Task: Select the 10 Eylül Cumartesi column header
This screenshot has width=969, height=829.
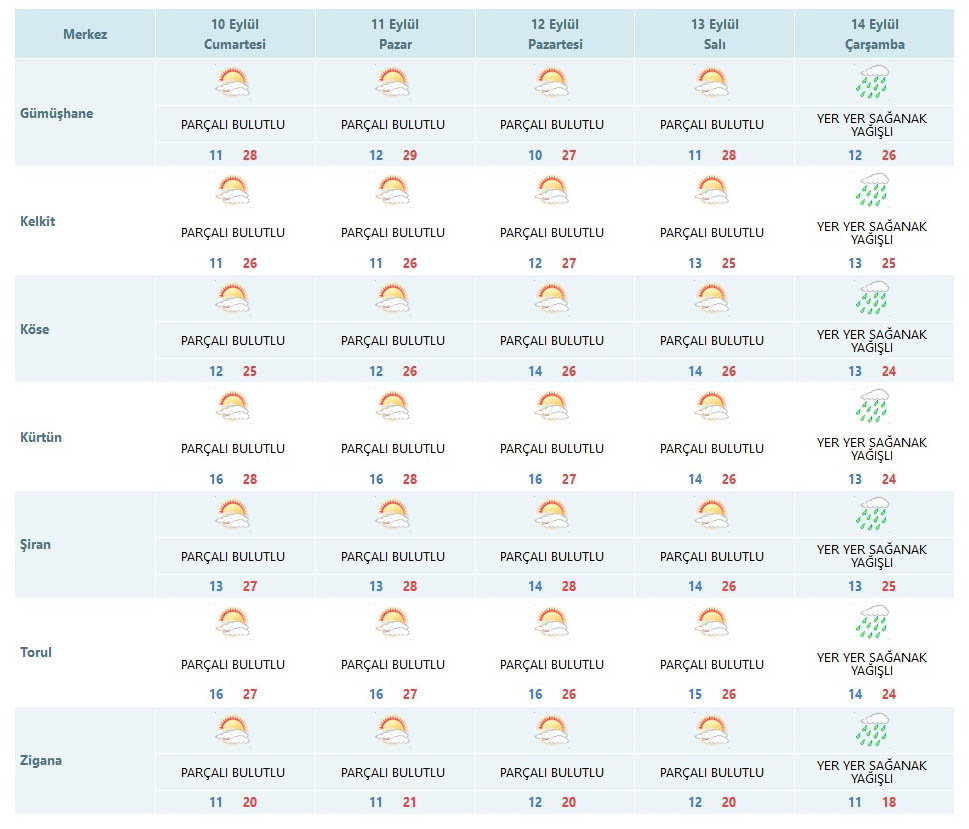Action: point(235,35)
